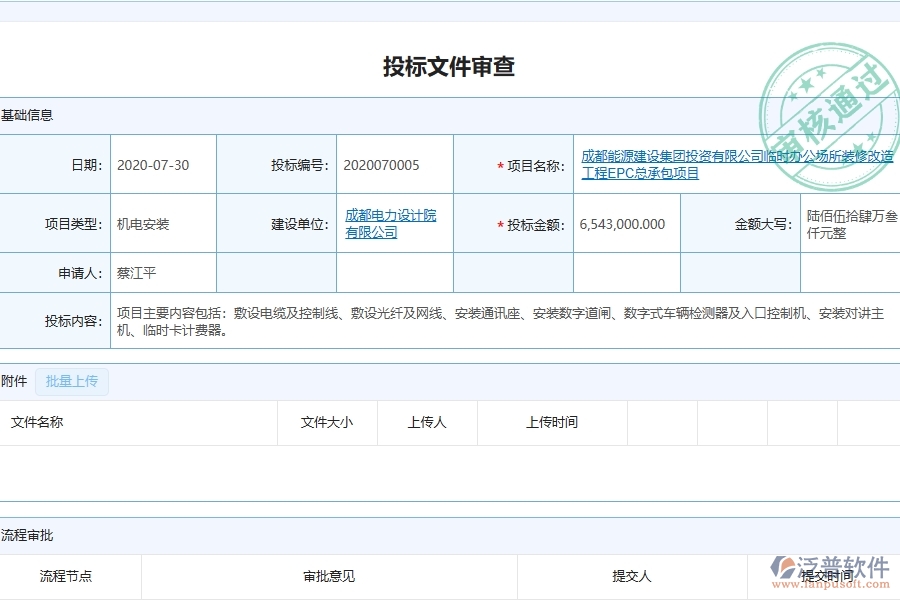Click the 提交人 column header
900x600 pixels.
pos(630,576)
